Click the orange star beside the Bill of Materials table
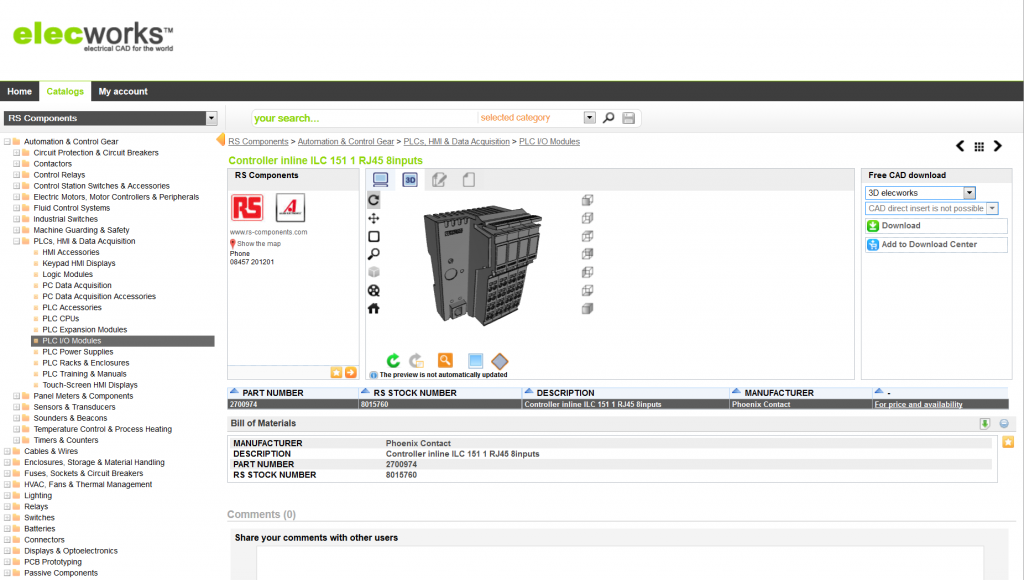The height and width of the screenshot is (580, 1024). tap(1008, 442)
